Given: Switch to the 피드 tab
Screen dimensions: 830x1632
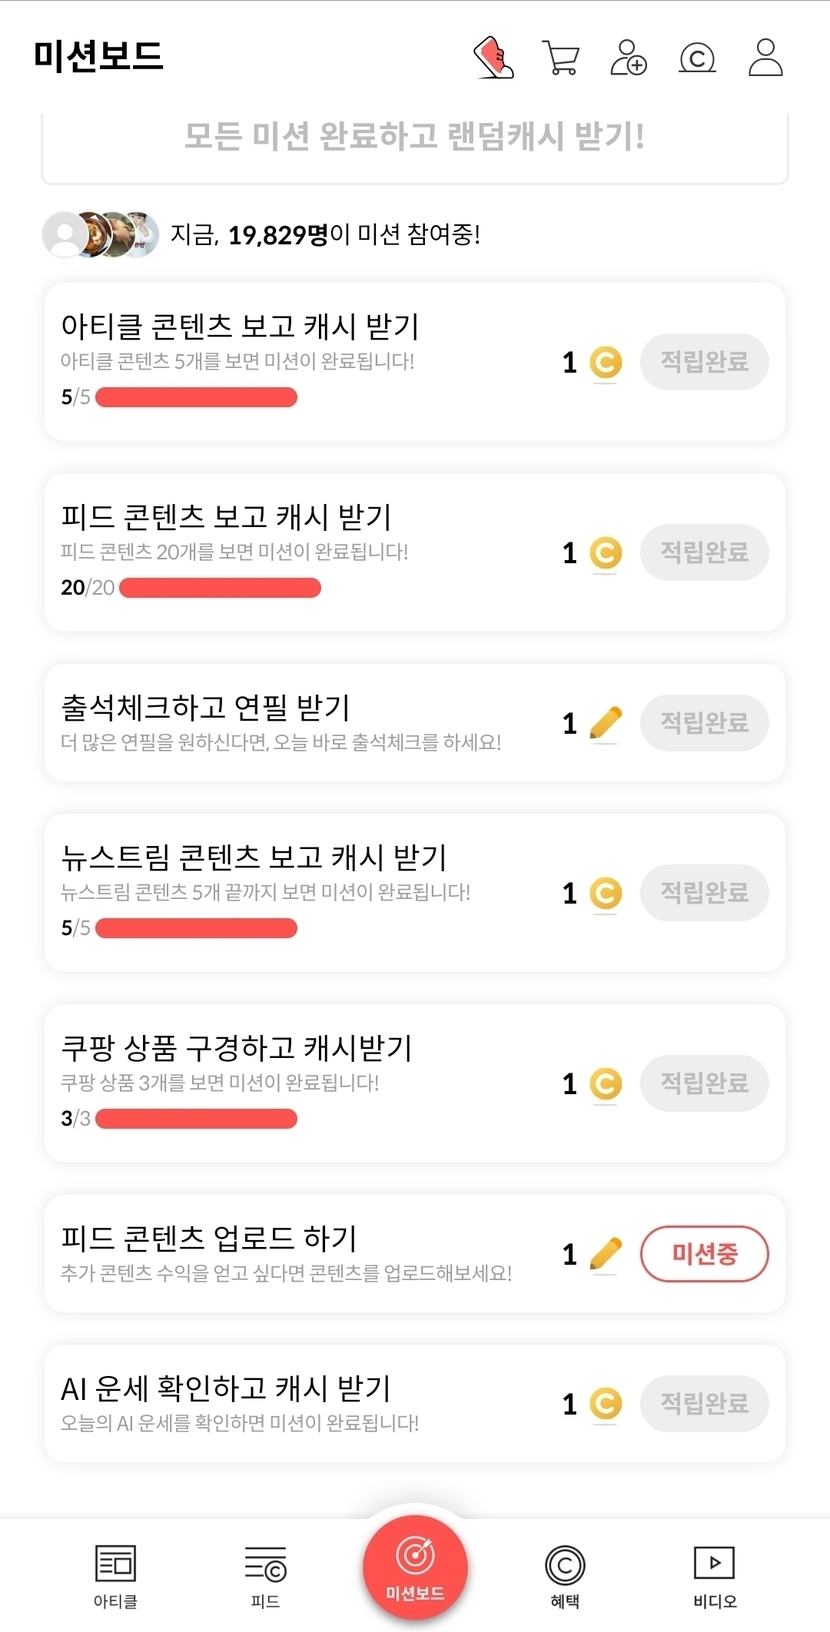Looking at the screenshot, I should pyautogui.click(x=265, y=1575).
